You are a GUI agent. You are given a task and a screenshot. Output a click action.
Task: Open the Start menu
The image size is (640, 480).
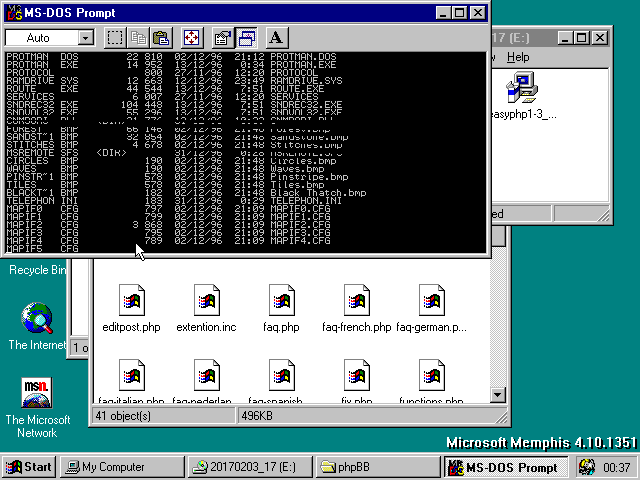click(x=29, y=467)
